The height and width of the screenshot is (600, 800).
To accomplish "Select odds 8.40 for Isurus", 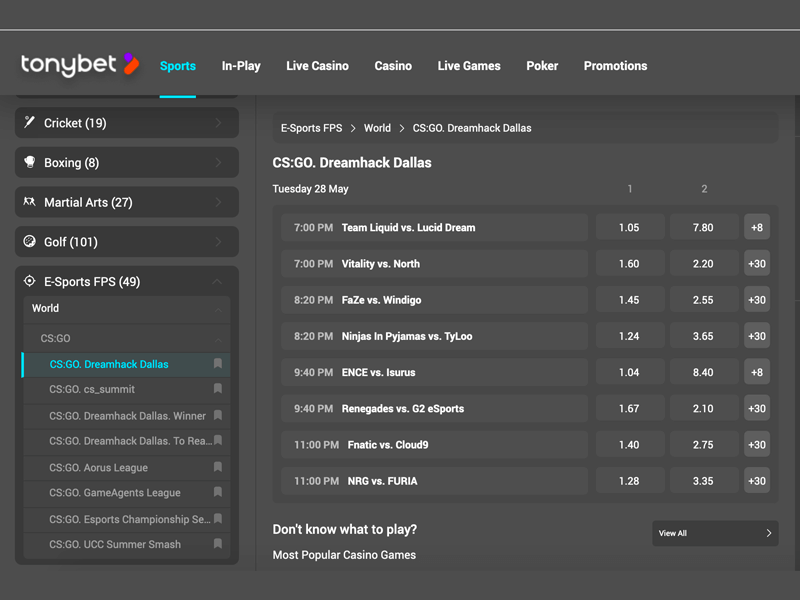I will 703,372.
